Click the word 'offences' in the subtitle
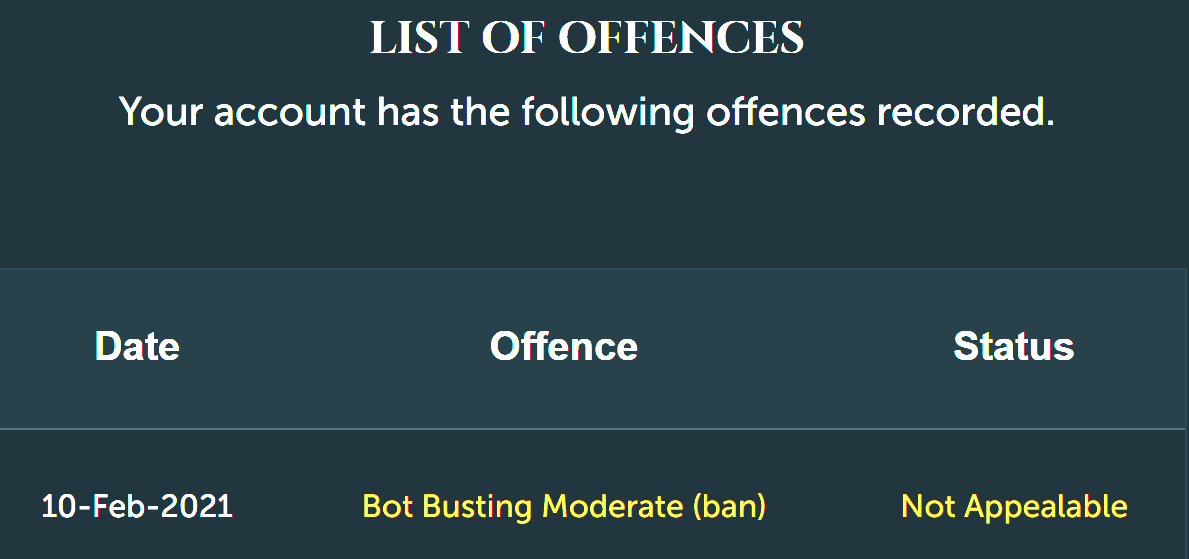This screenshot has height=559, width=1189. coord(786,111)
